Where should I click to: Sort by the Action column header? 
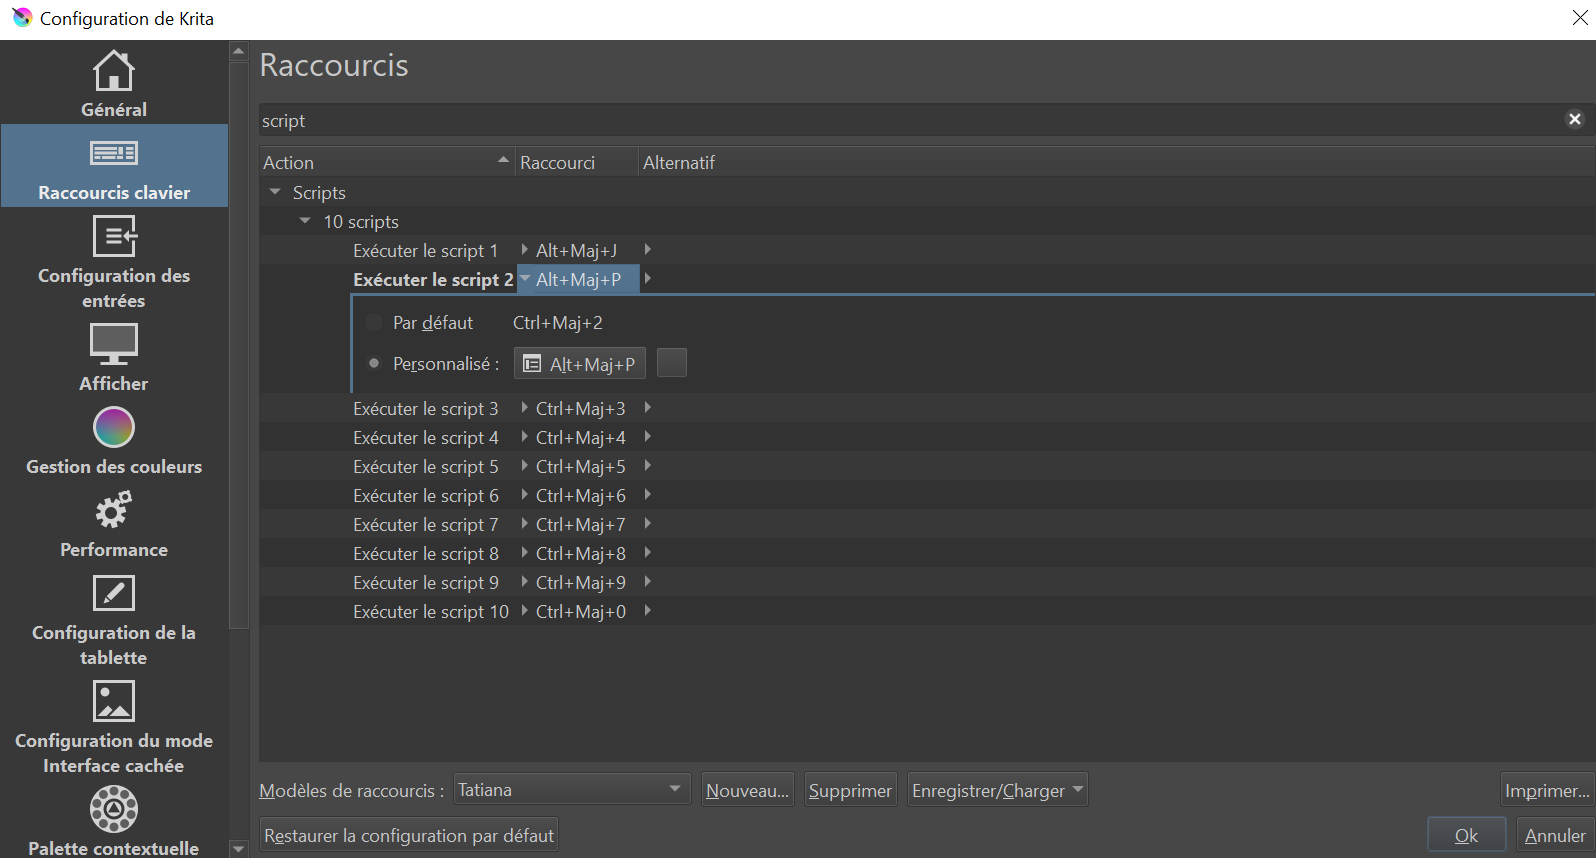click(385, 162)
